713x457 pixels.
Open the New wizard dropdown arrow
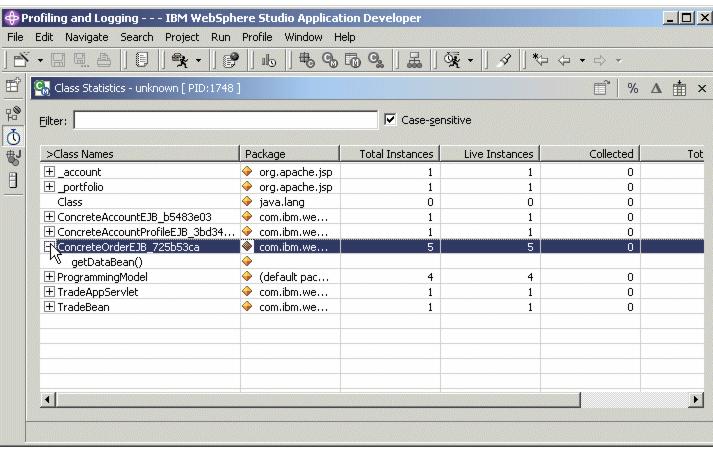[40, 60]
